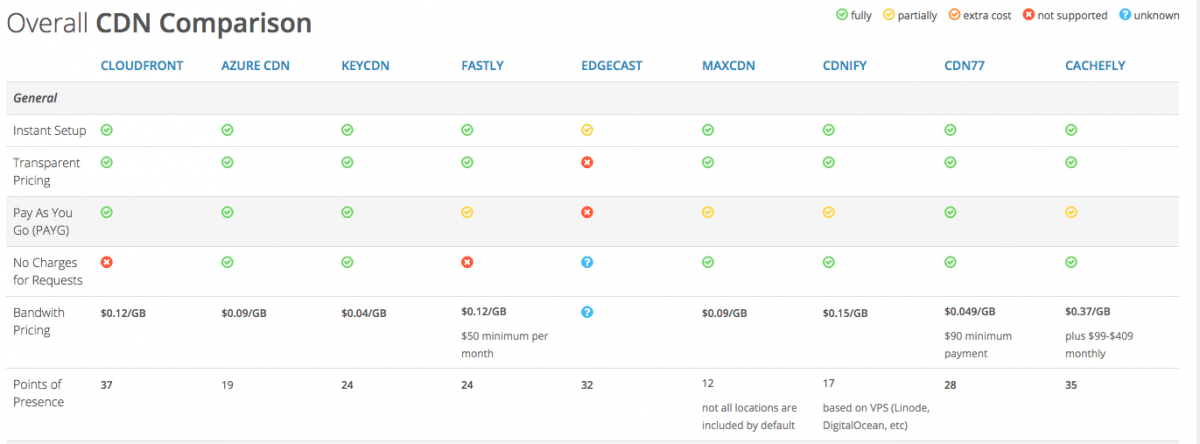Screen dimensions: 1200x444
Task: Click Azure CDN's $0.09/GB price
Action: point(244,313)
